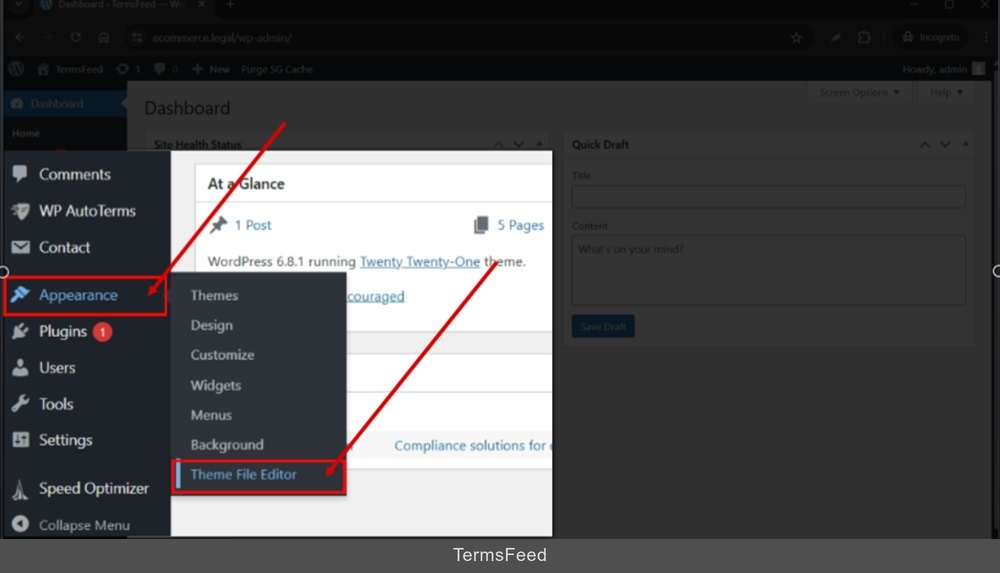Select Customize in Appearance submenu
1000x573 pixels.
[x=222, y=355]
